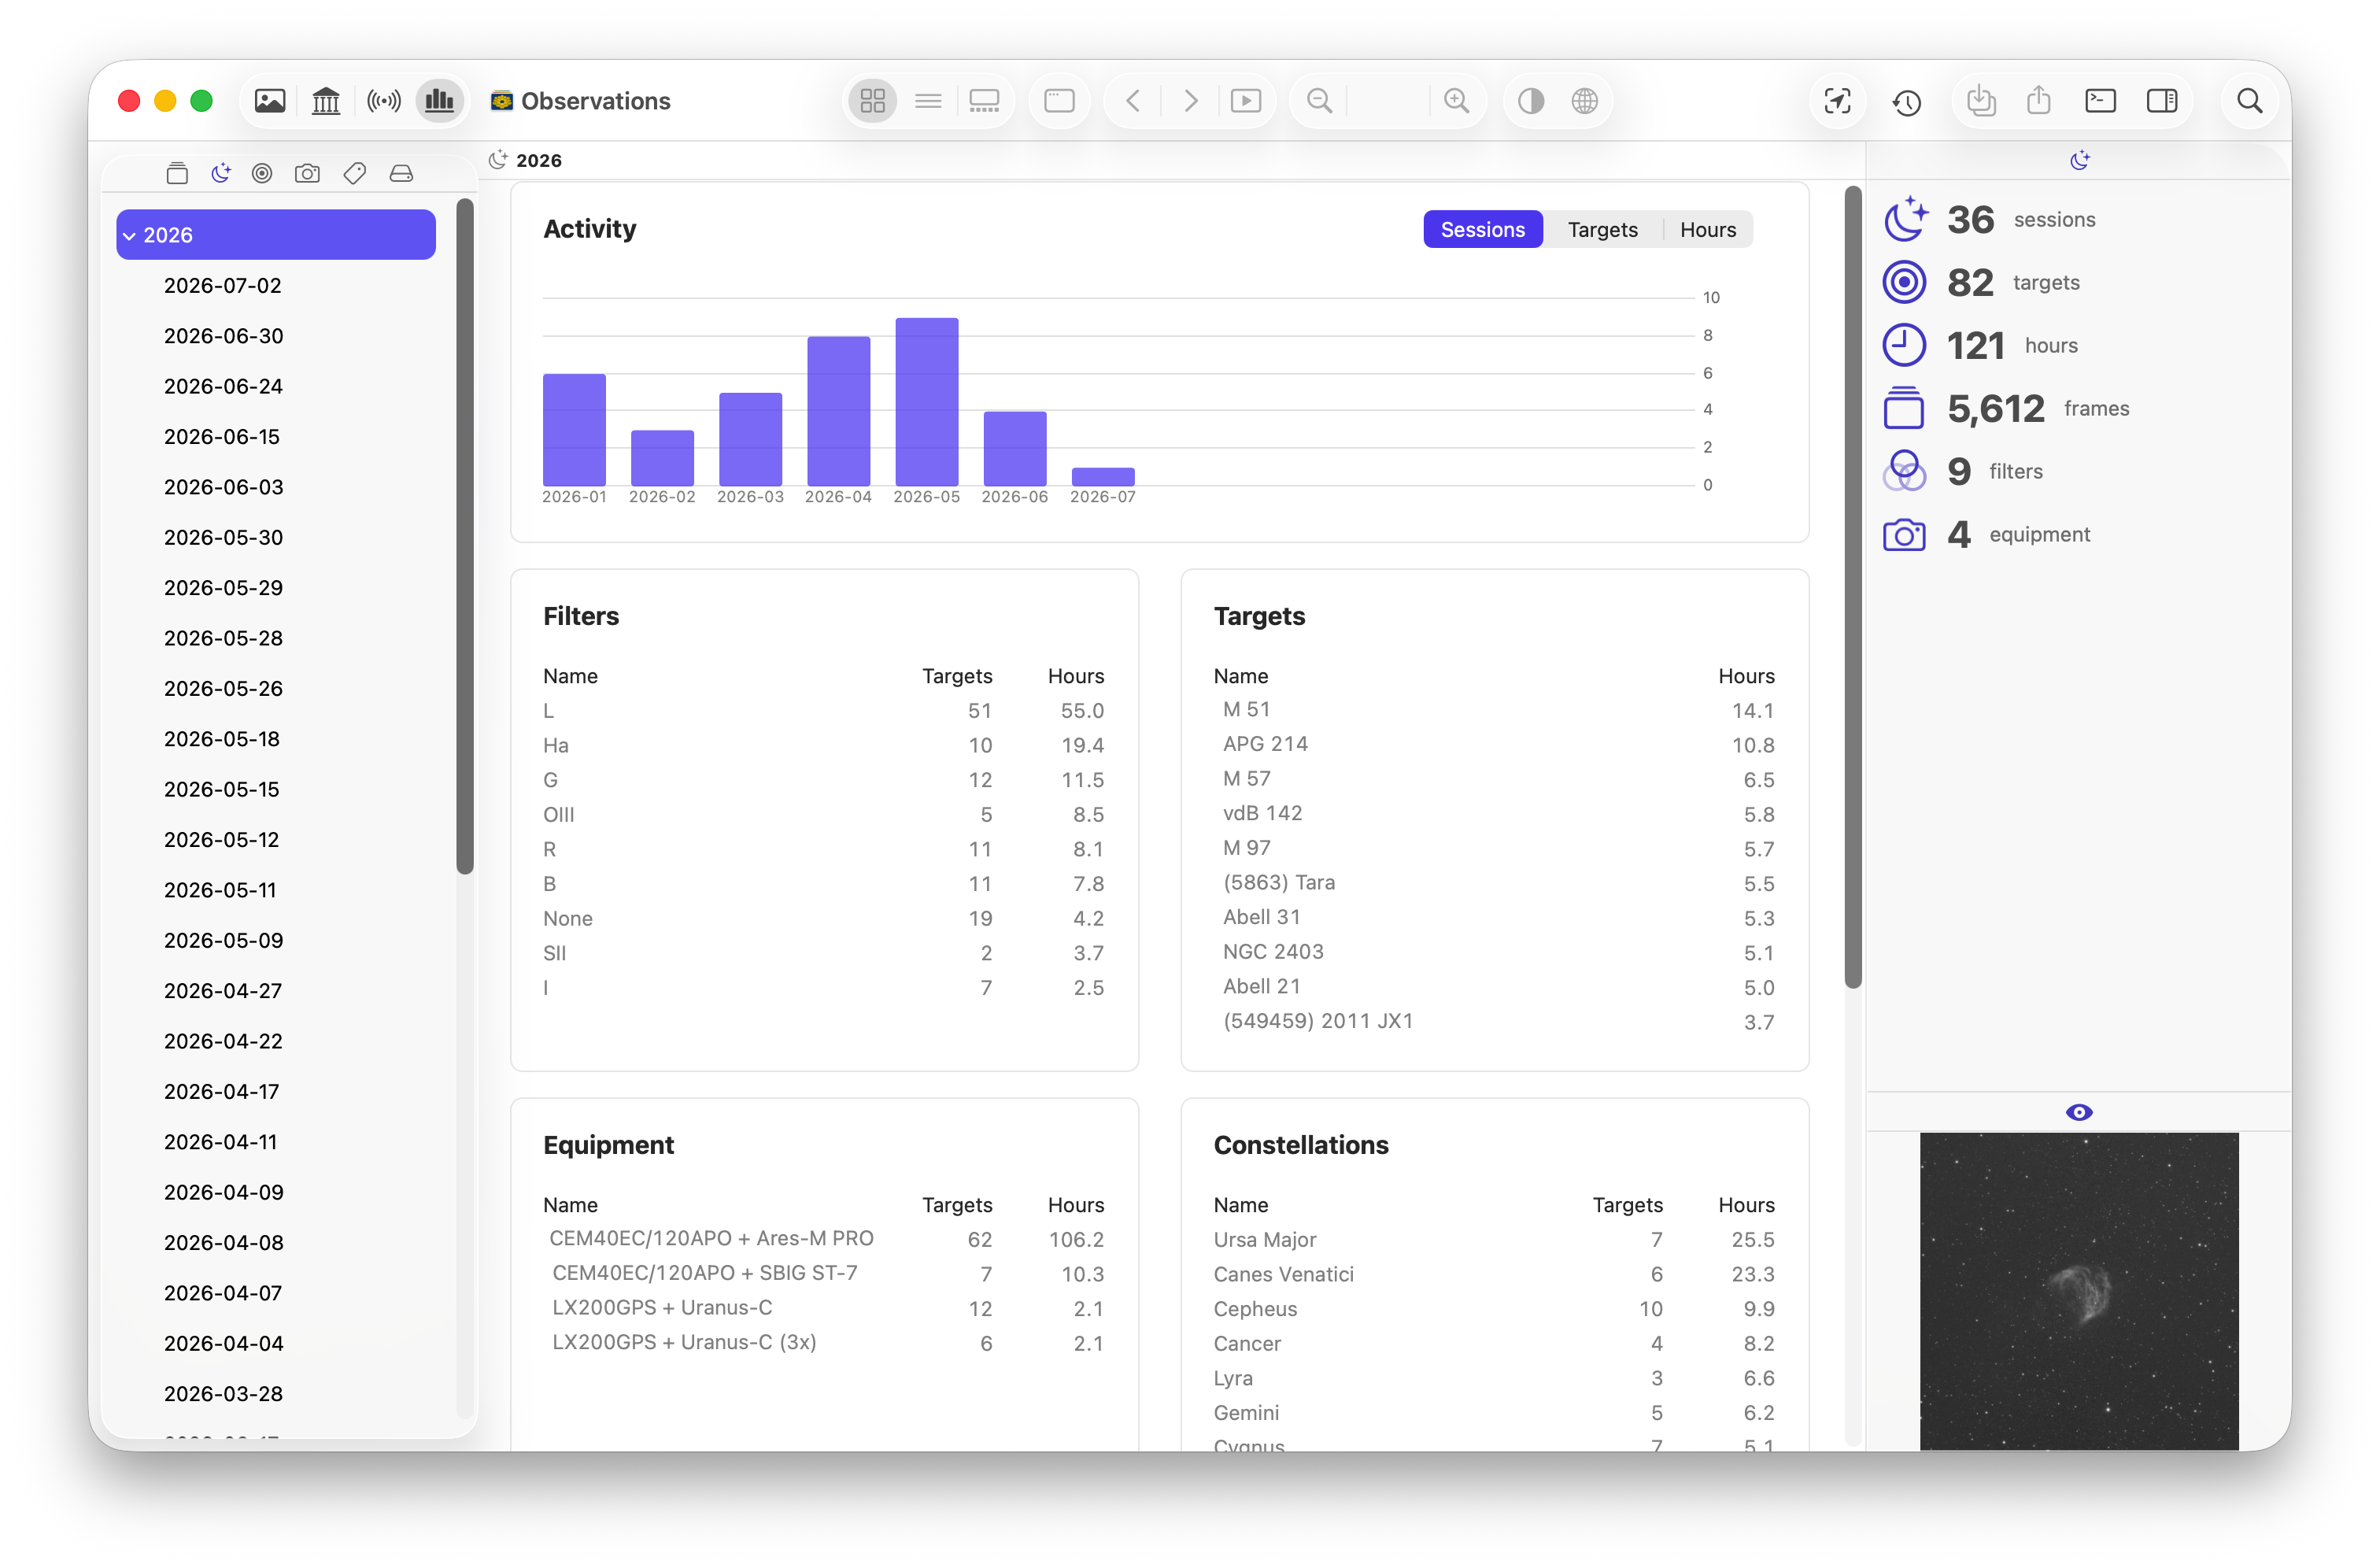
Task: Start slideshow play button
Action: point(1246,101)
